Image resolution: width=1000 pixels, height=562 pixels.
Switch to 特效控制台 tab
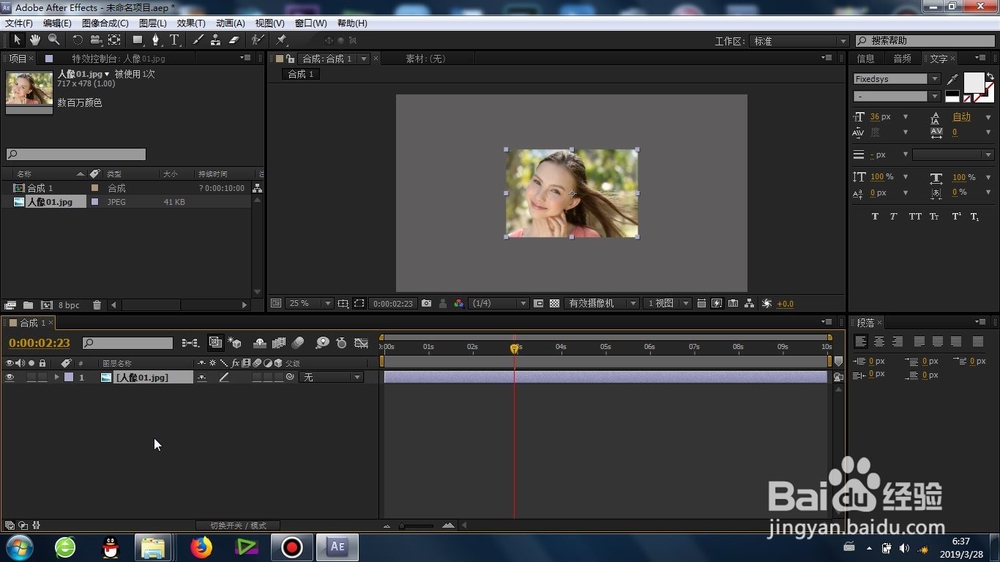coord(118,59)
